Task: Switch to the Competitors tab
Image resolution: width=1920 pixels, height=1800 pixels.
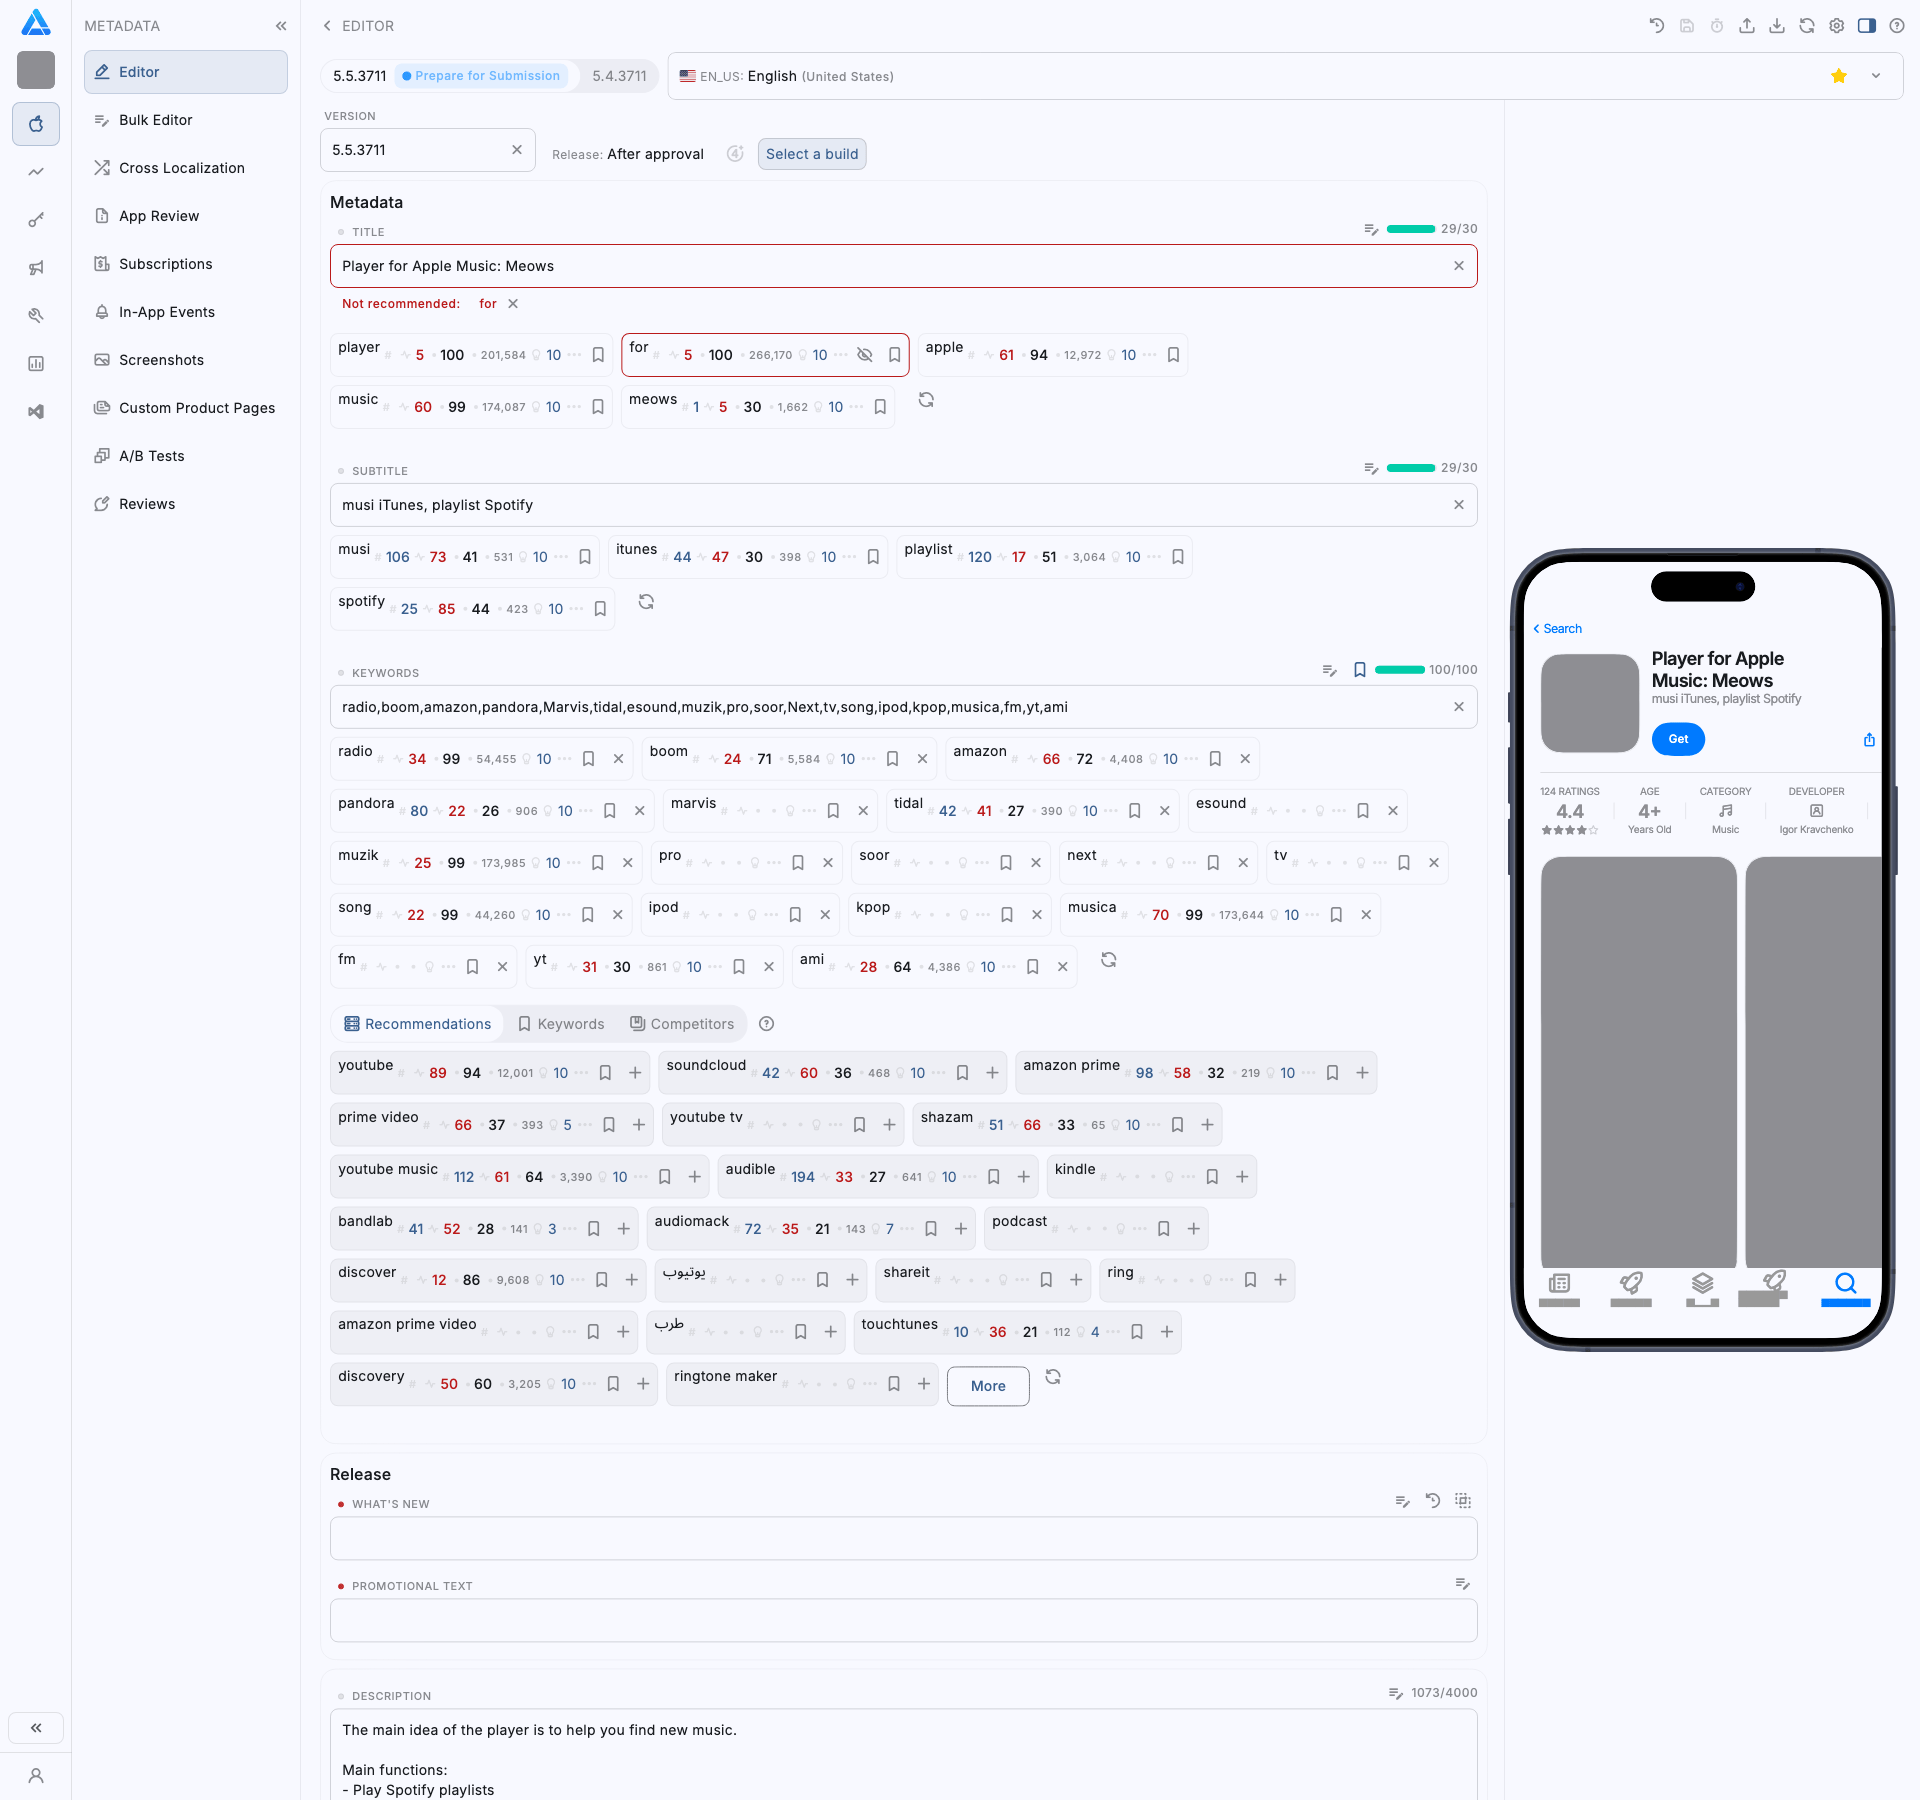Action: click(x=682, y=1024)
